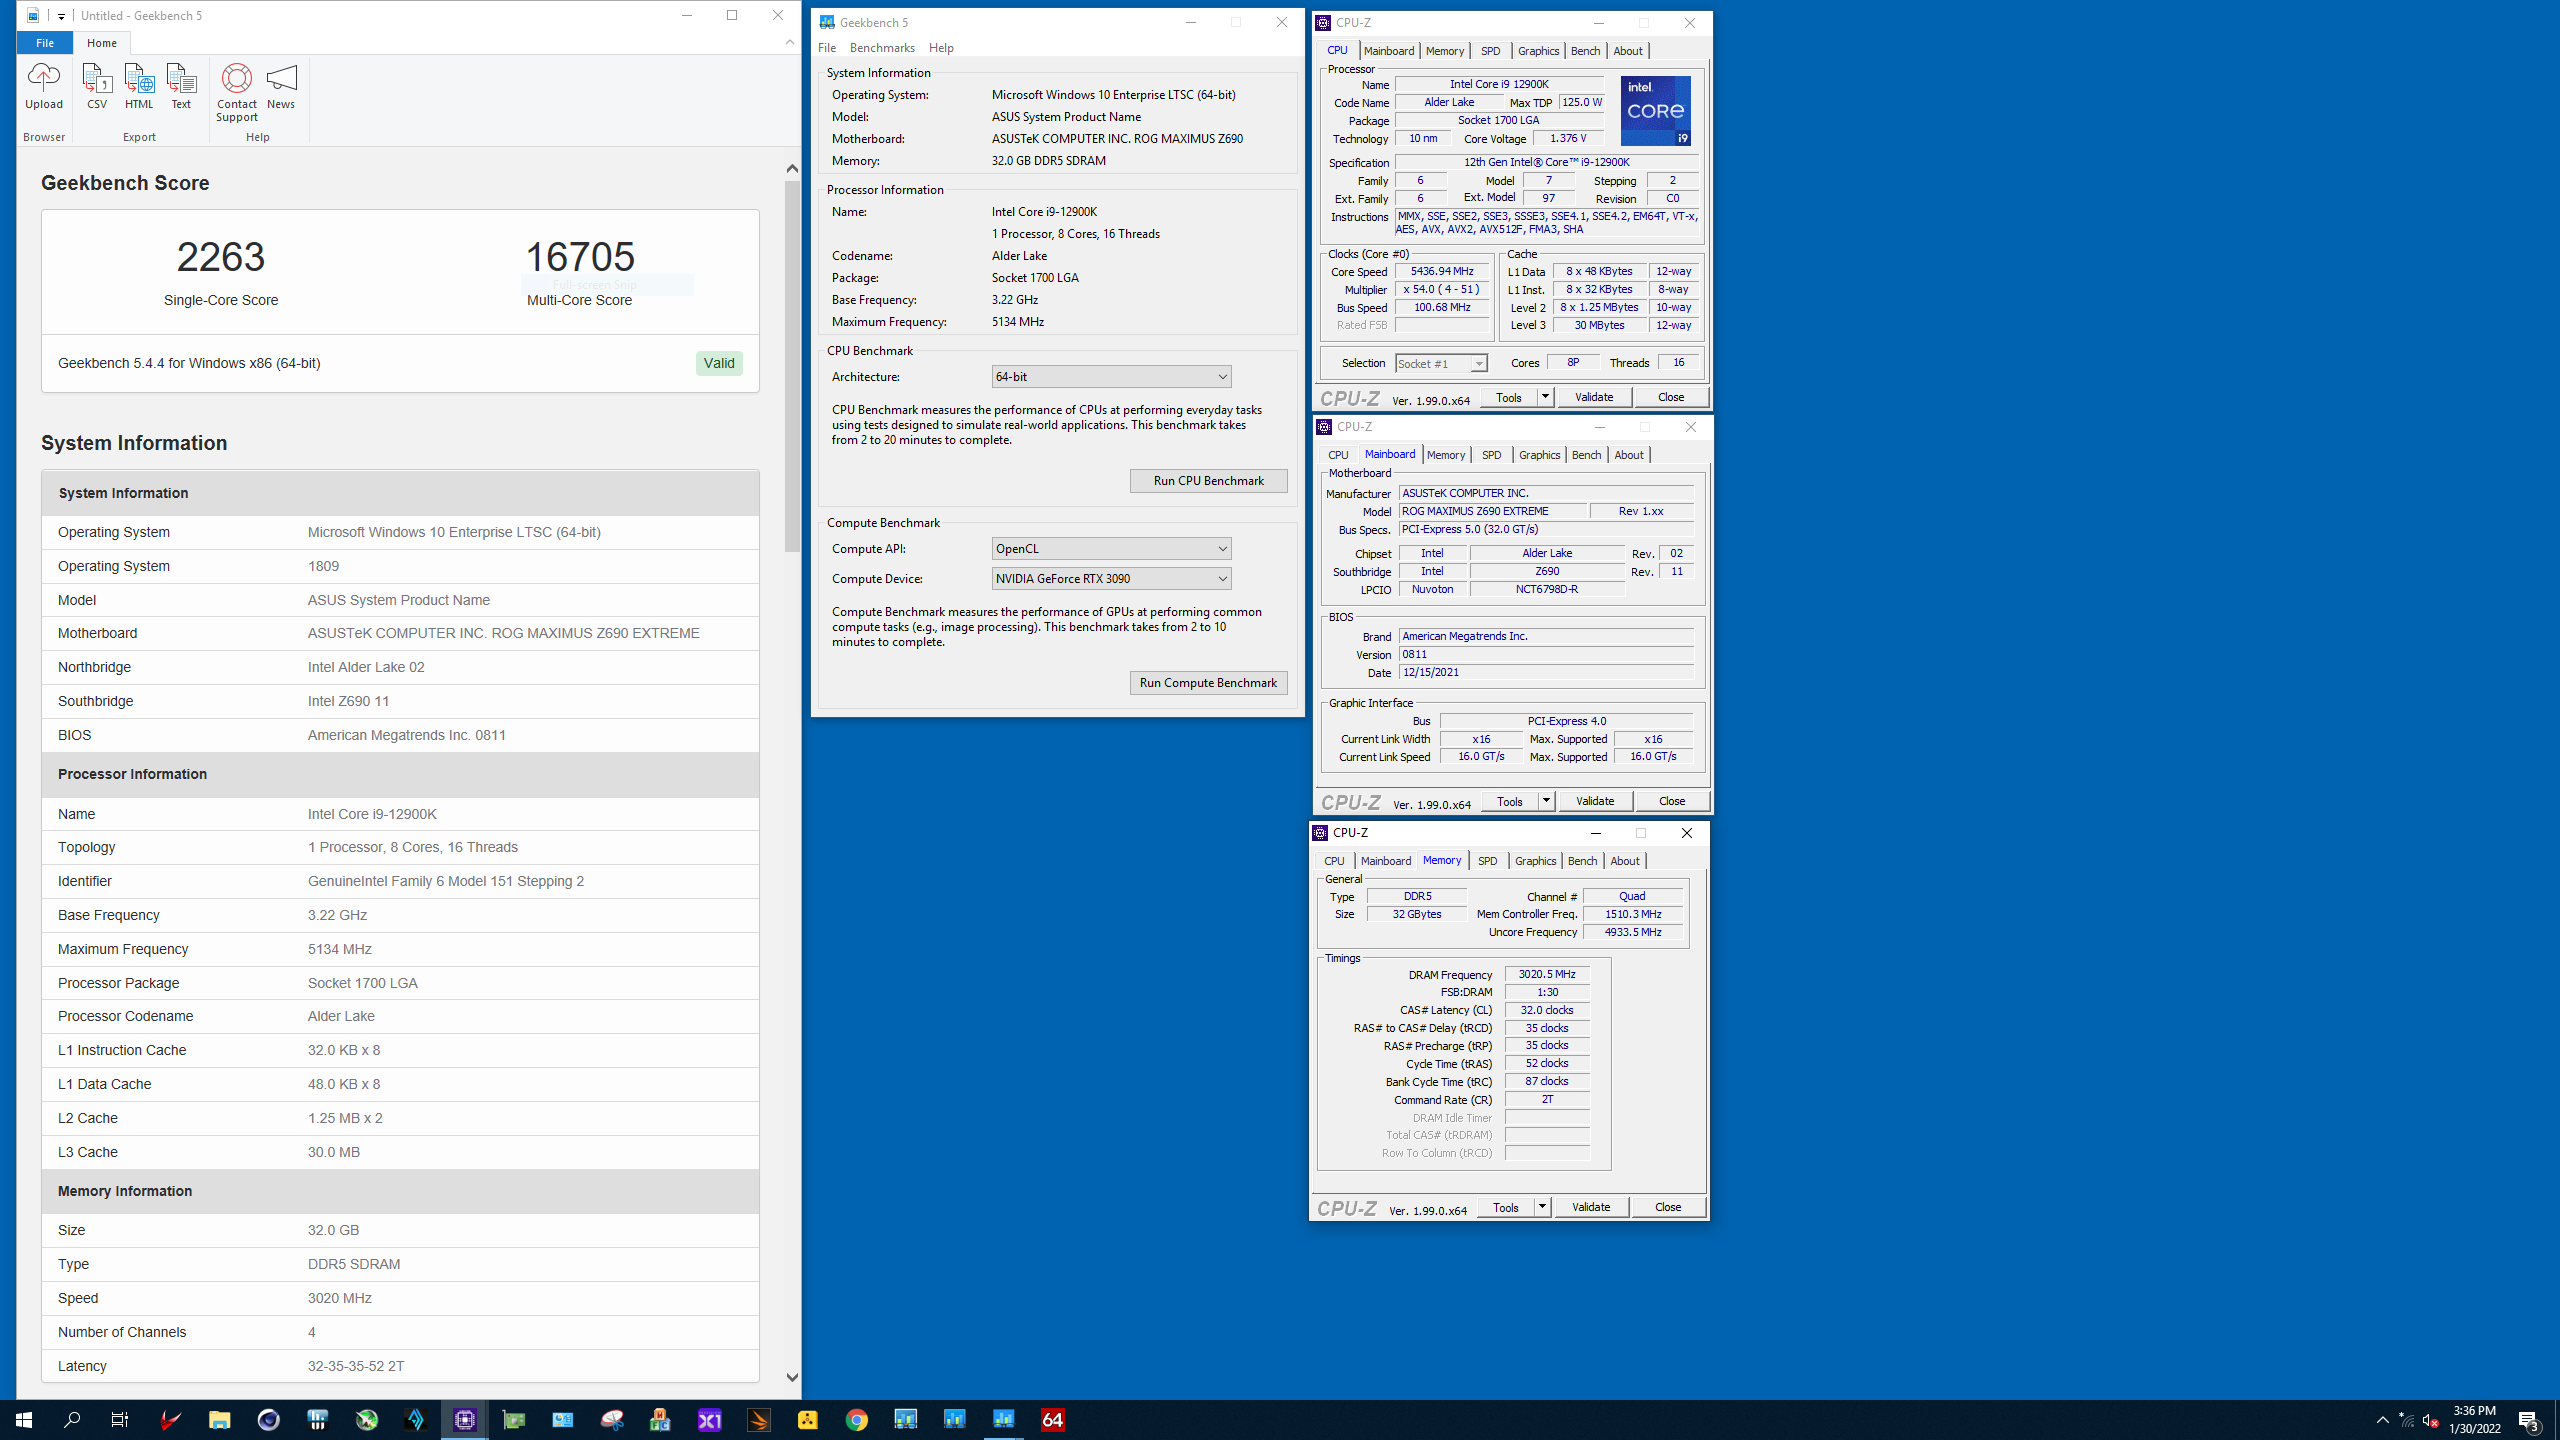This screenshot has height=1440, width=2560.
Task: Open the purple X1 taskbar icon
Action: (x=709, y=1419)
